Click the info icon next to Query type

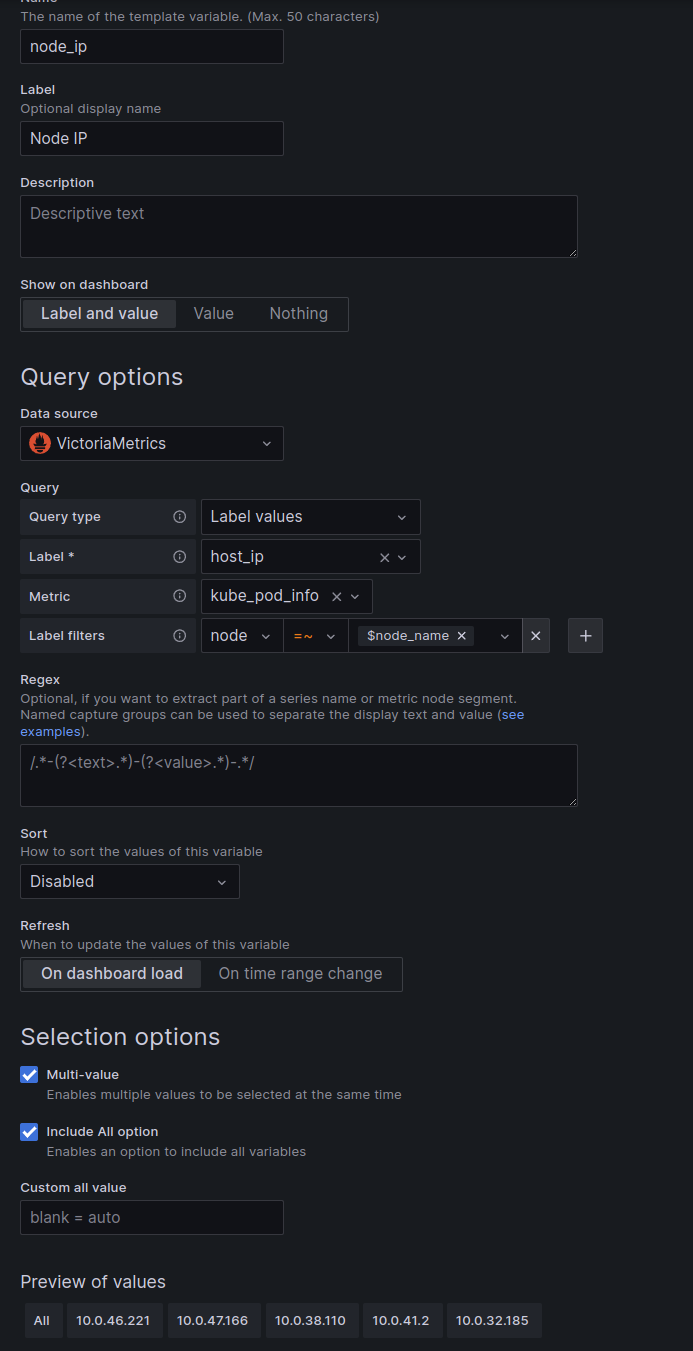(x=180, y=517)
